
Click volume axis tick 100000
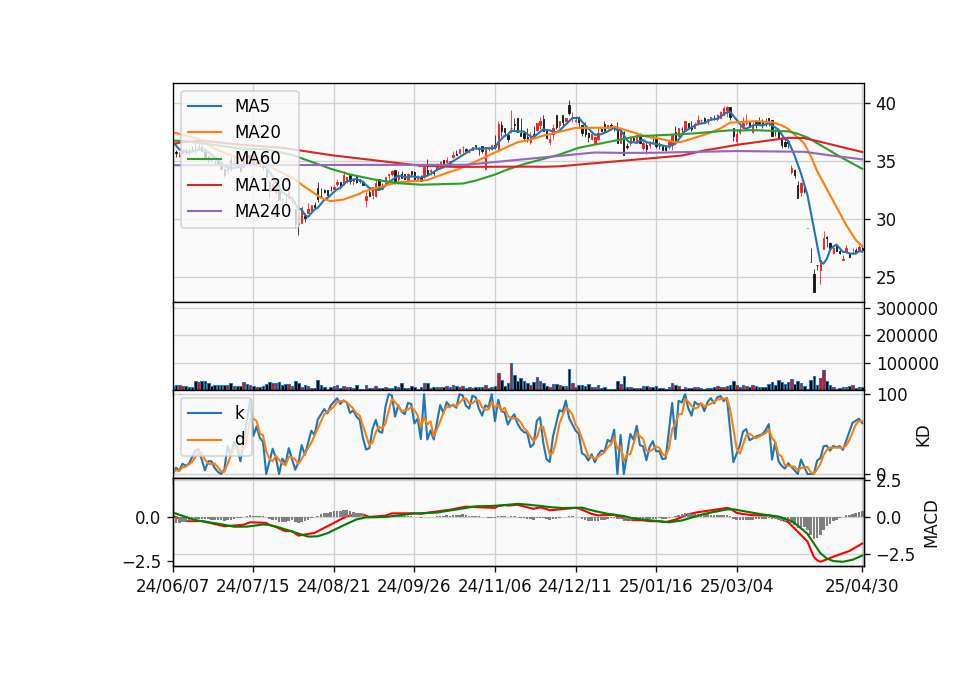coord(907,364)
